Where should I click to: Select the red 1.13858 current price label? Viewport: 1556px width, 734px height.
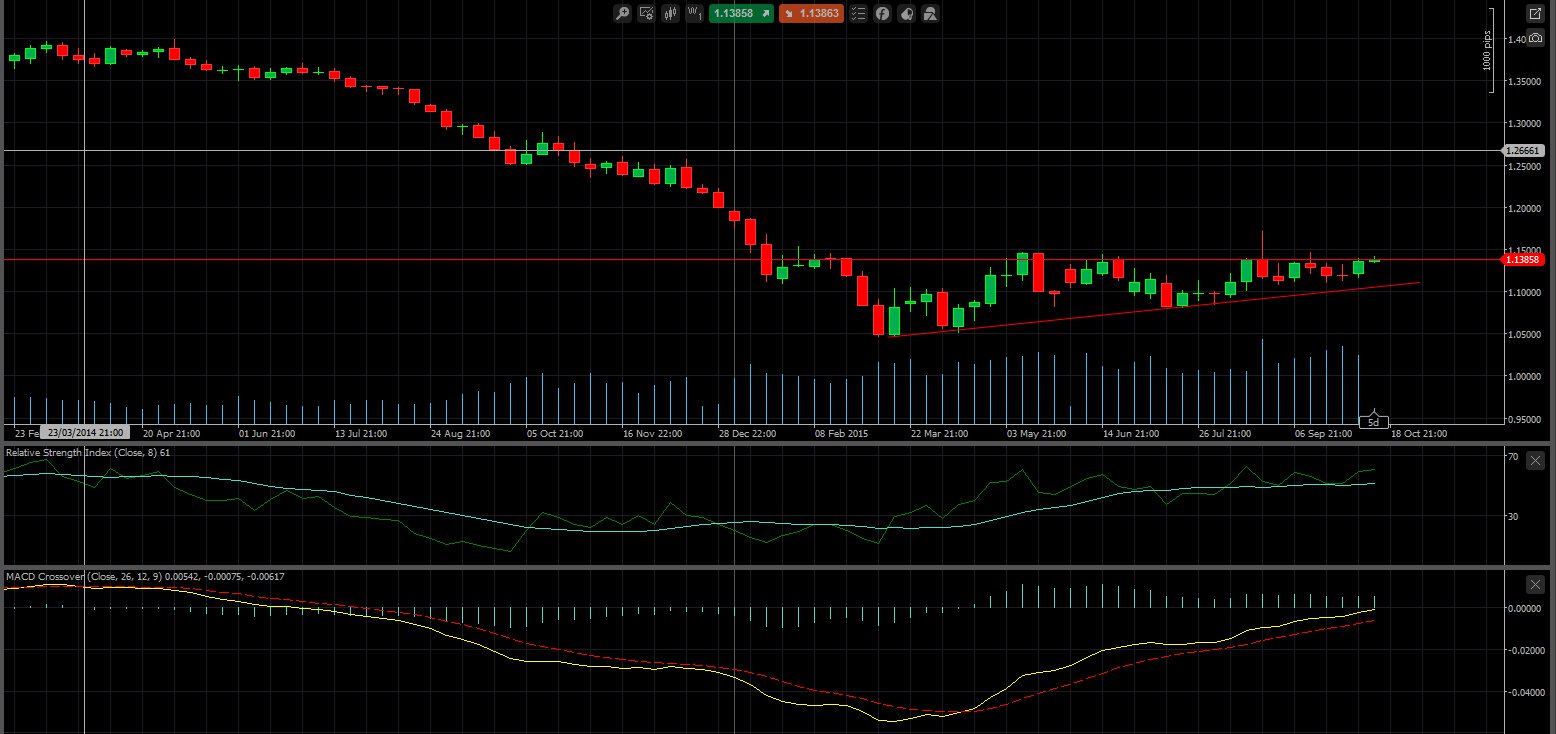[1523, 259]
